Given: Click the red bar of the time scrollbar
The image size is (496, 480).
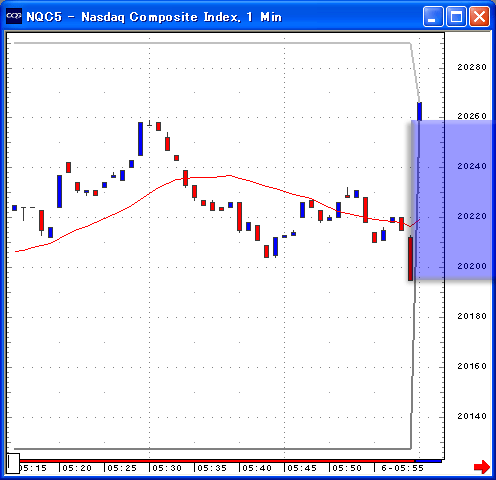Looking at the screenshot, I should [217, 461].
